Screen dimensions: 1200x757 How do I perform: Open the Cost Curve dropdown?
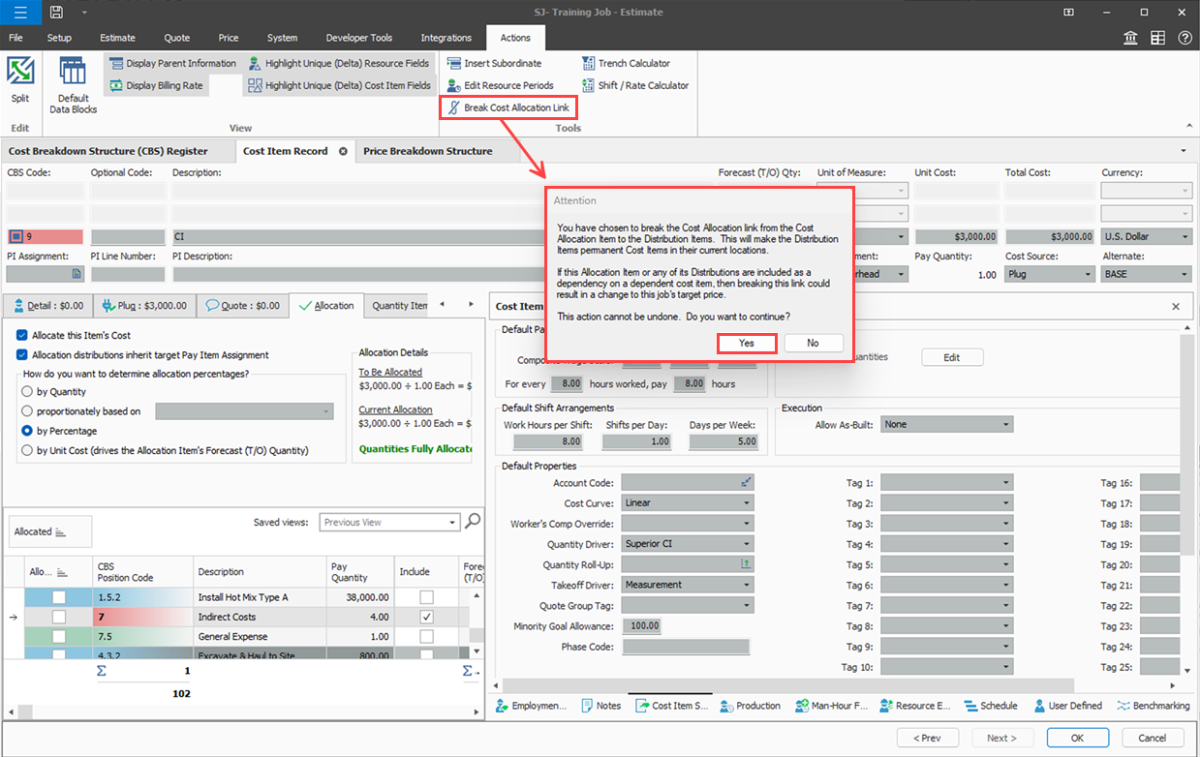[745, 503]
